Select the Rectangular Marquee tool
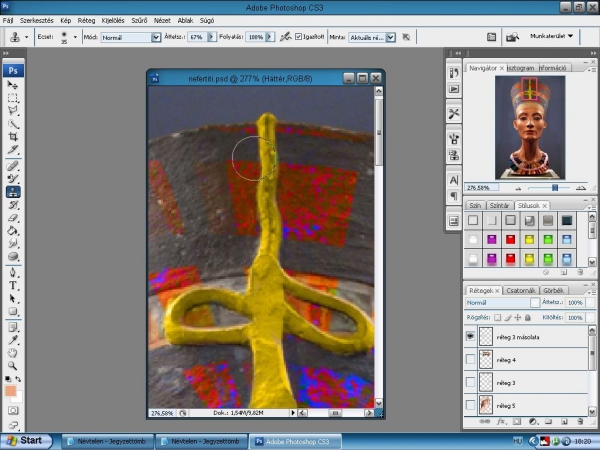This screenshot has height=450, width=600. pos(13,98)
